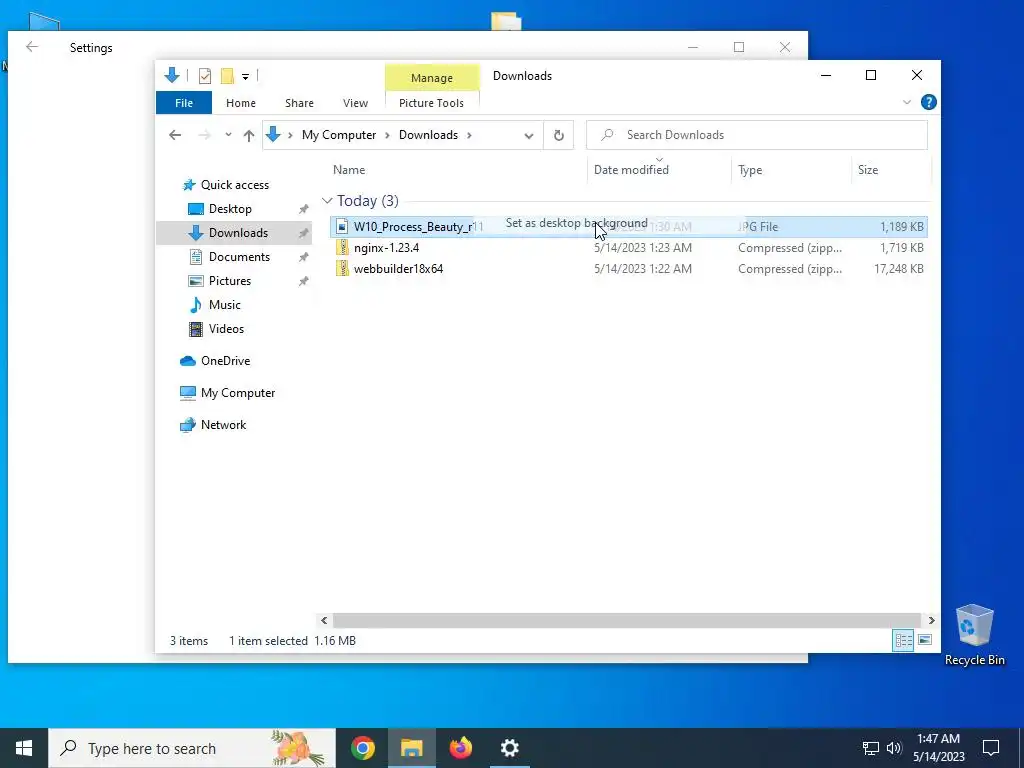1024x768 pixels.
Task: Open Music in navigation pane
Action: (224, 305)
